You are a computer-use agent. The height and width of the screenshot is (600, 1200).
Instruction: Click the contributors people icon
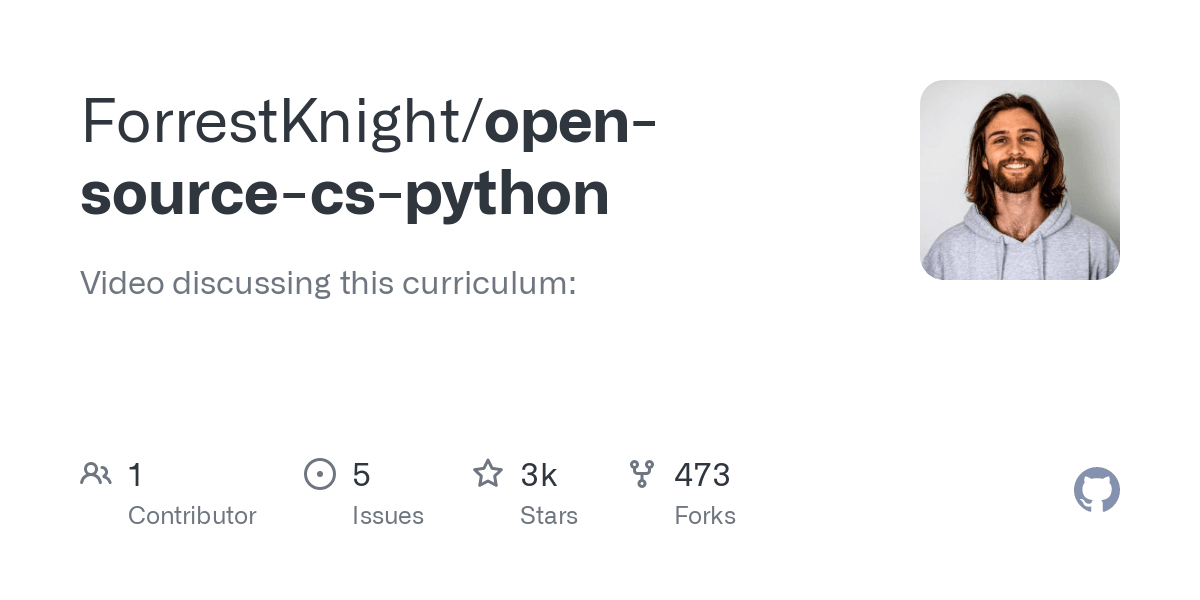[x=96, y=473]
